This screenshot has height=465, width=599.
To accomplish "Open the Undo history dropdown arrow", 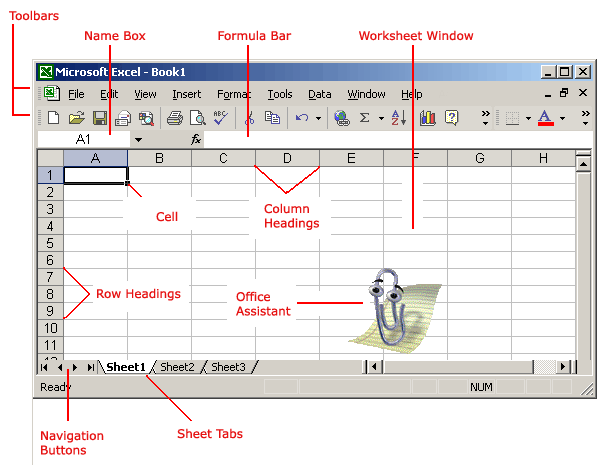I will coord(318,118).
